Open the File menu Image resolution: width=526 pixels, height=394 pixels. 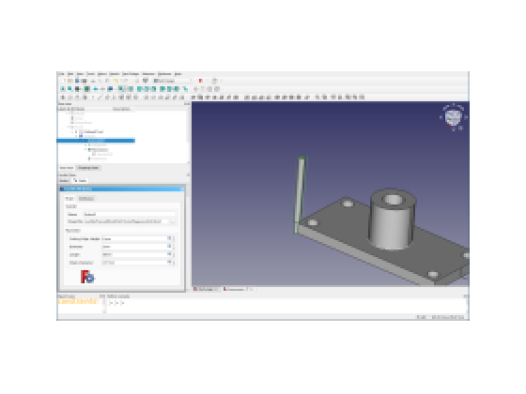[x=61, y=74]
